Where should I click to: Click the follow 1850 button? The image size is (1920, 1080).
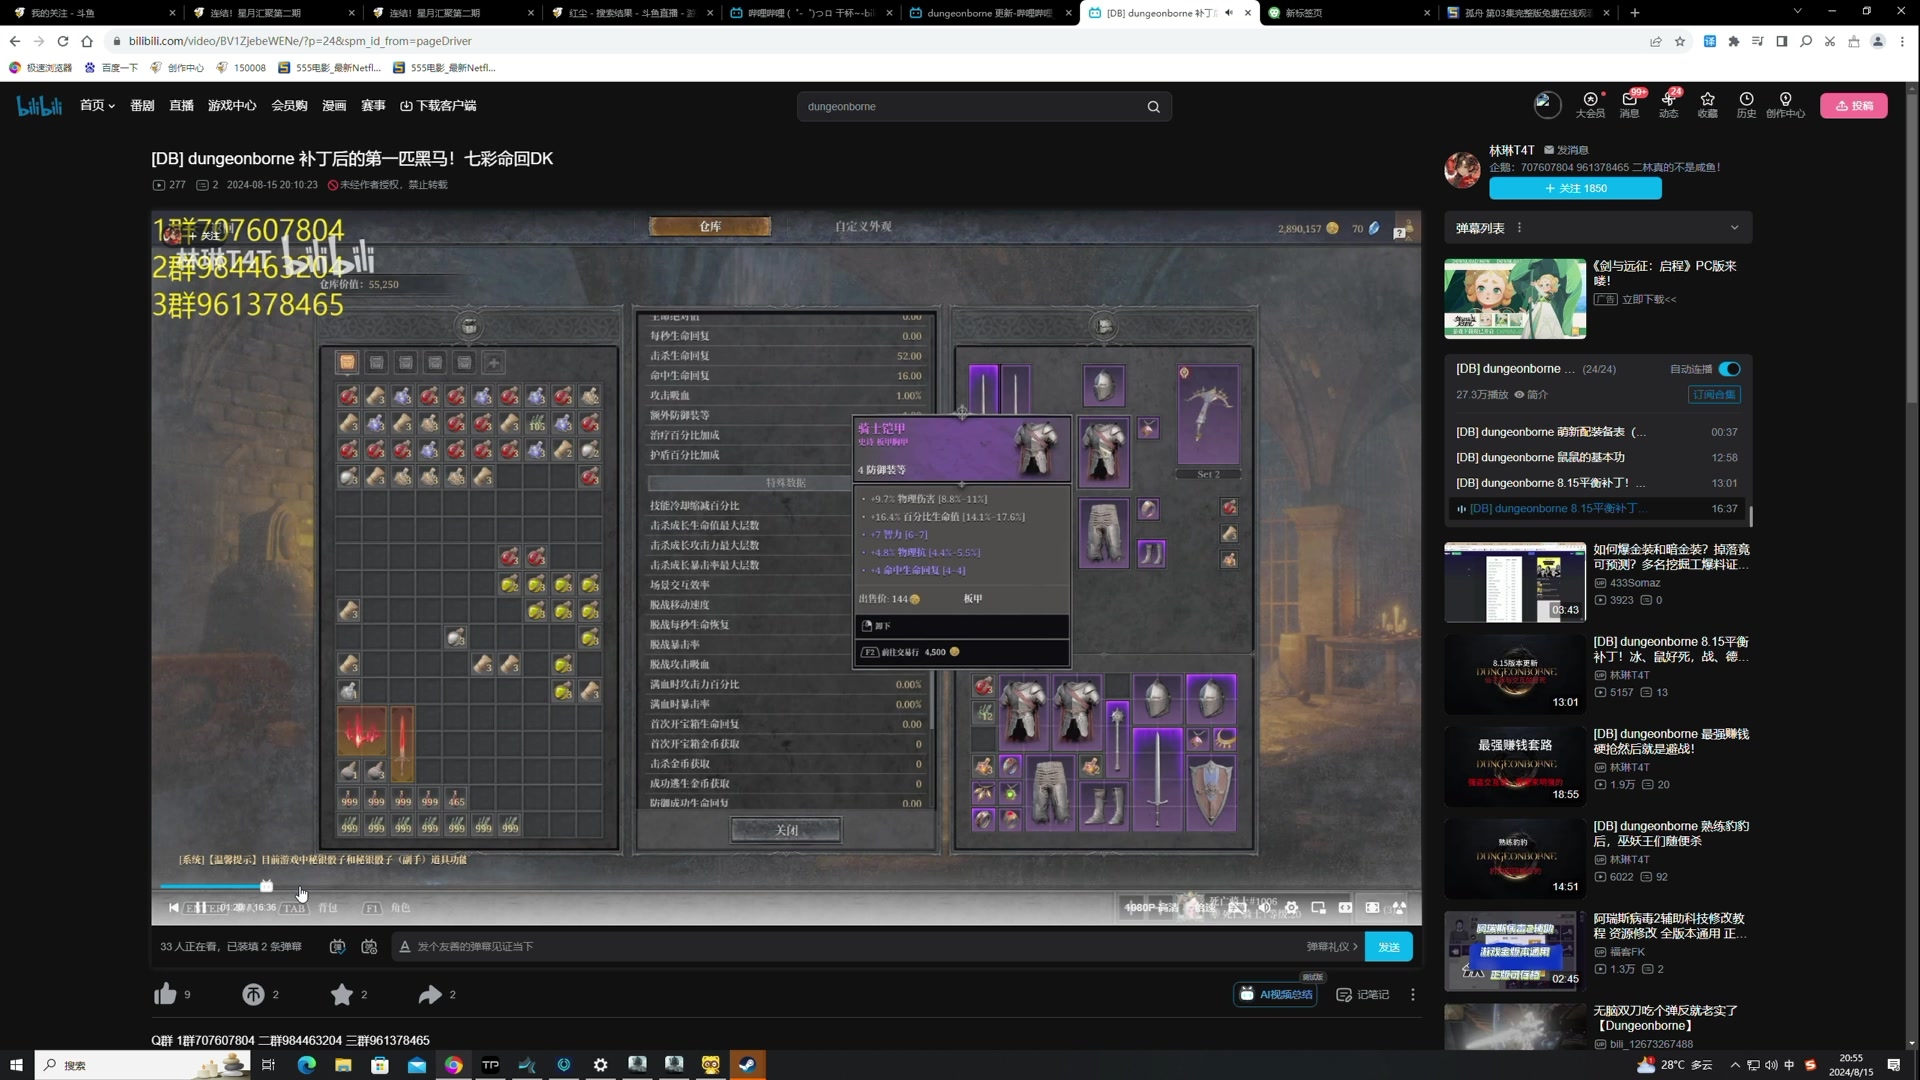1575,188
